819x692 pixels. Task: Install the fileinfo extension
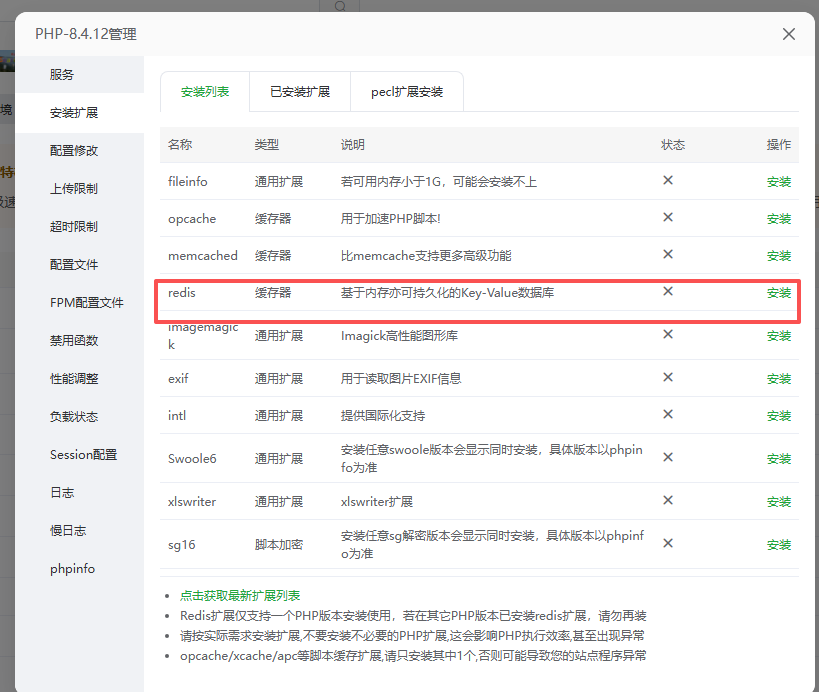(778, 182)
